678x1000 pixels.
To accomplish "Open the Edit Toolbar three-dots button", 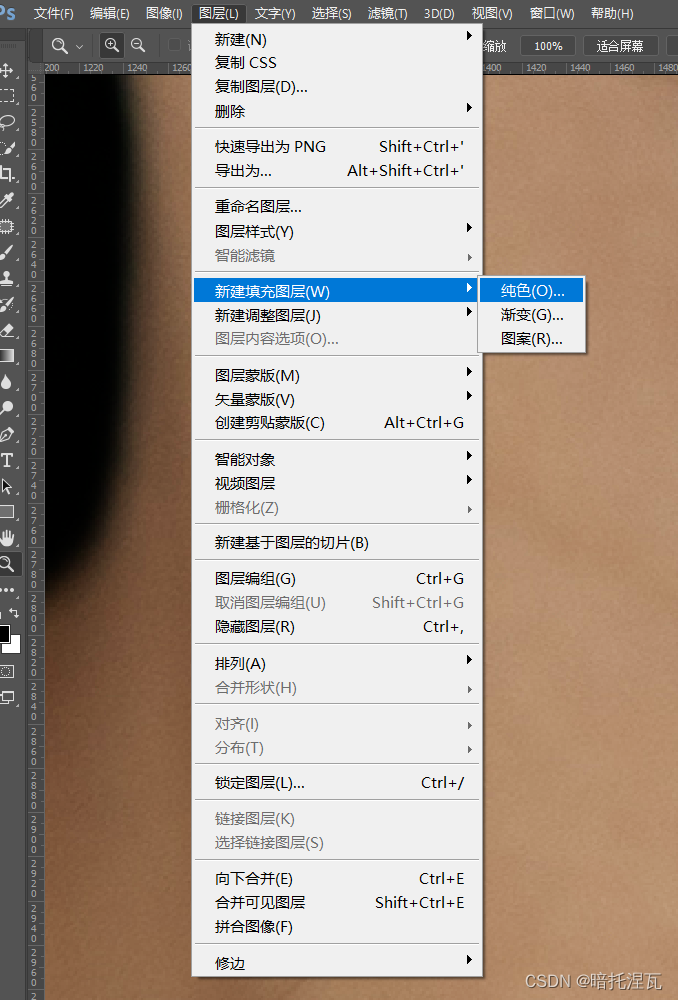I will click(x=7, y=590).
